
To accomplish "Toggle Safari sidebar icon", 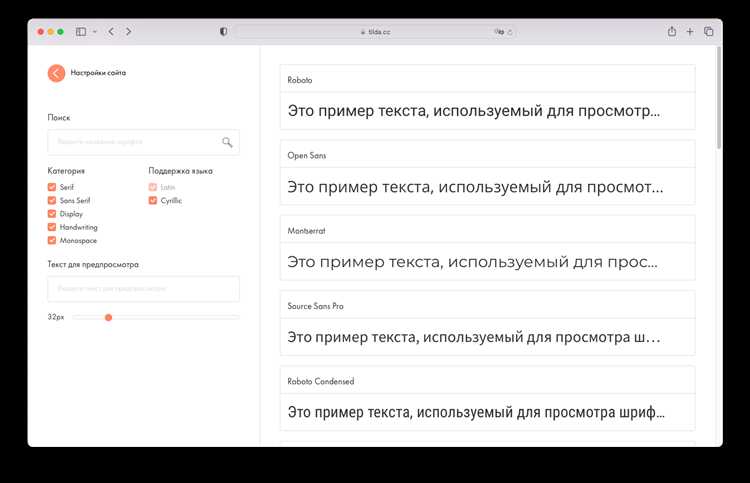I will point(81,32).
